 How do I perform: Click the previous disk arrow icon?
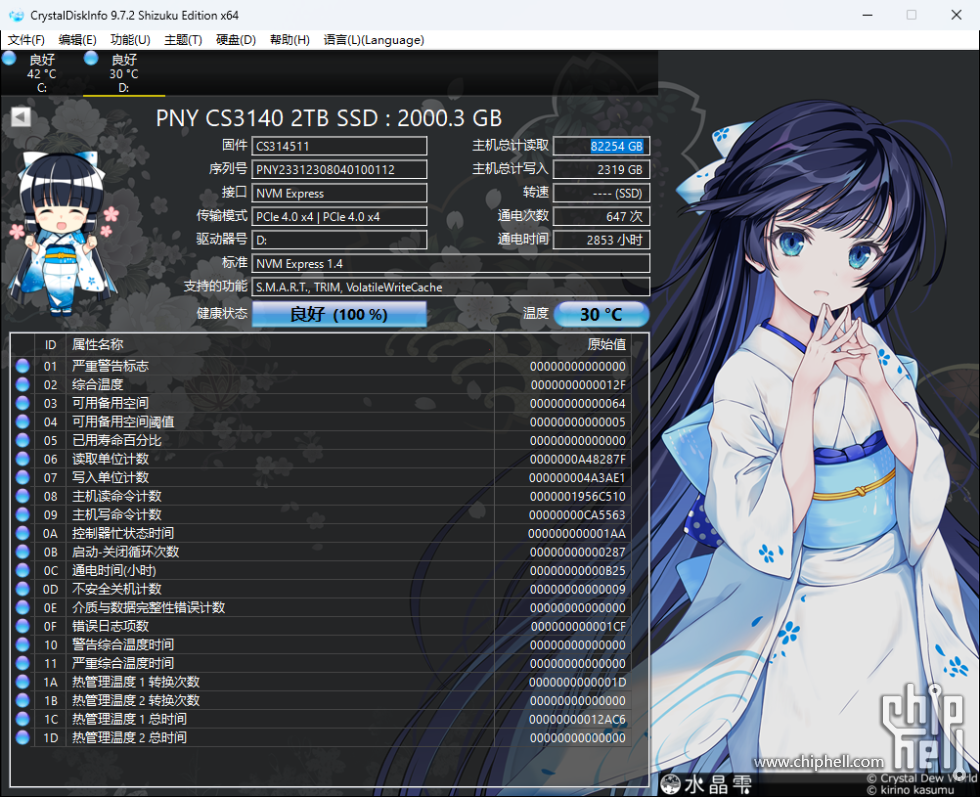[x=21, y=117]
